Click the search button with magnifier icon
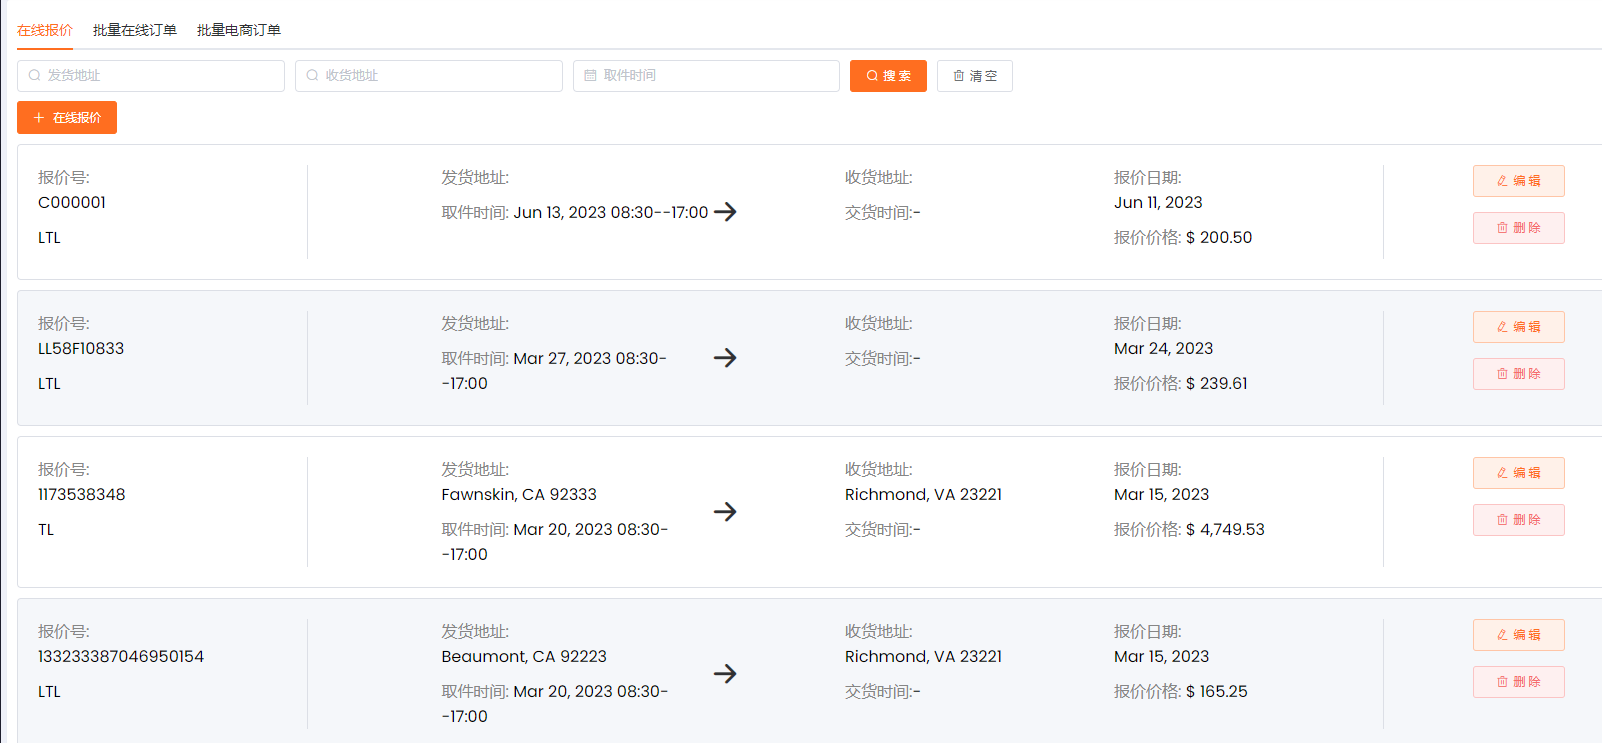 (888, 76)
